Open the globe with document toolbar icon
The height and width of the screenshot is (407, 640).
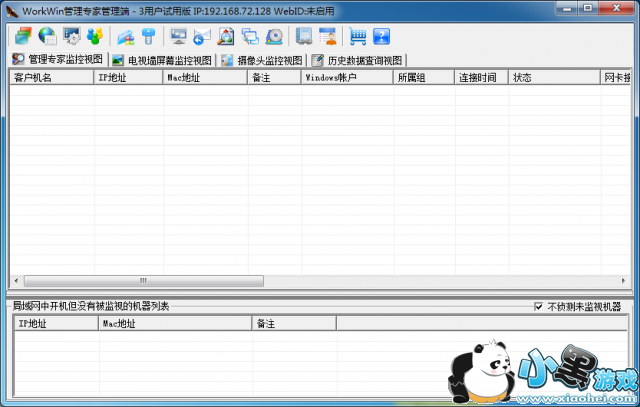(x=47, y=36)
